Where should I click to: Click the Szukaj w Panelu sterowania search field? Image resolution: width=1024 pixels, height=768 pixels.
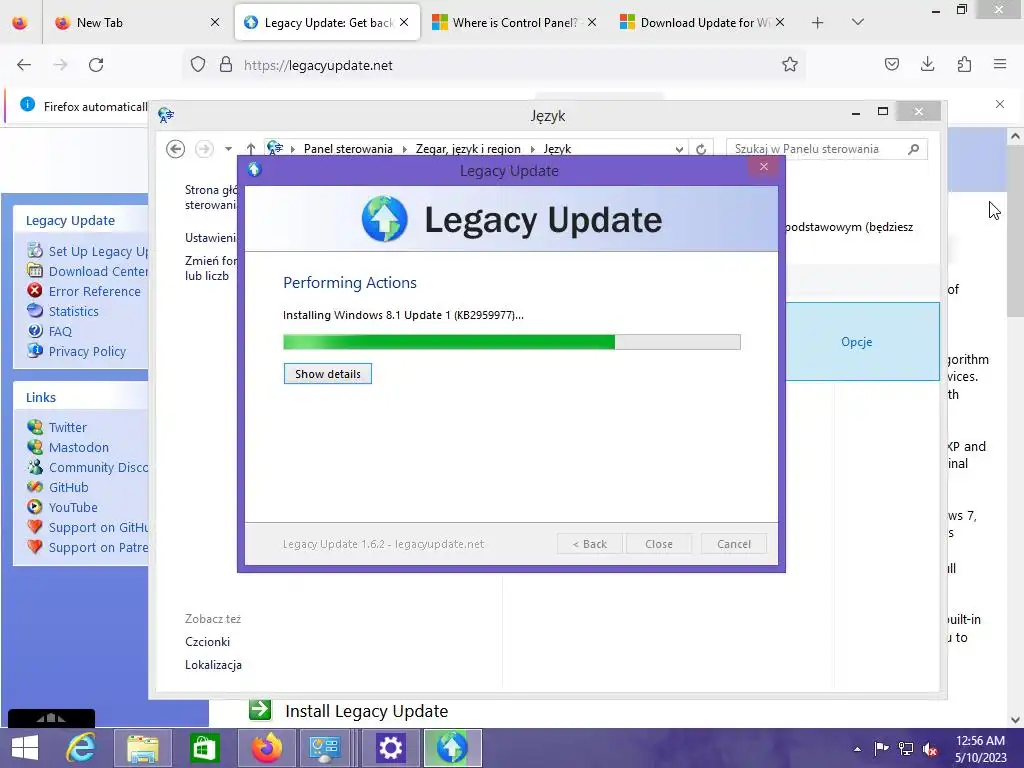click(826, 149)
